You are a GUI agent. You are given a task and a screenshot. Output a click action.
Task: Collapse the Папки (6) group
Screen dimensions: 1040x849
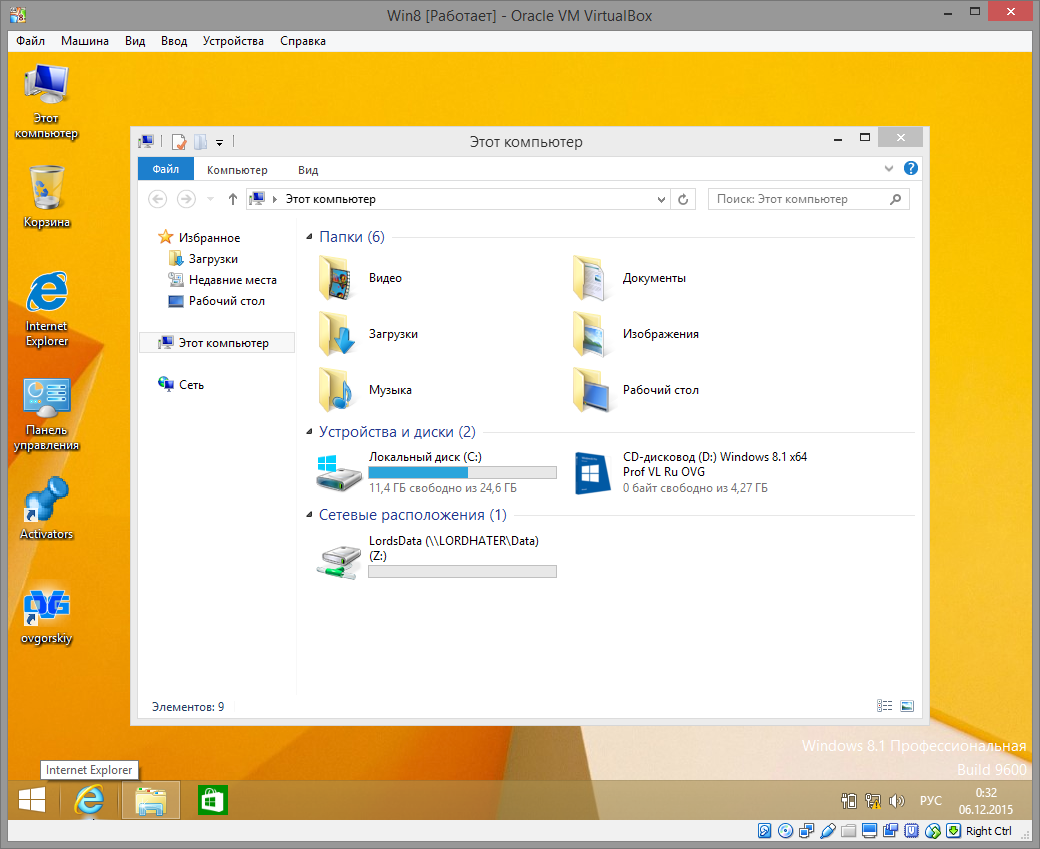tap(309, 237)
